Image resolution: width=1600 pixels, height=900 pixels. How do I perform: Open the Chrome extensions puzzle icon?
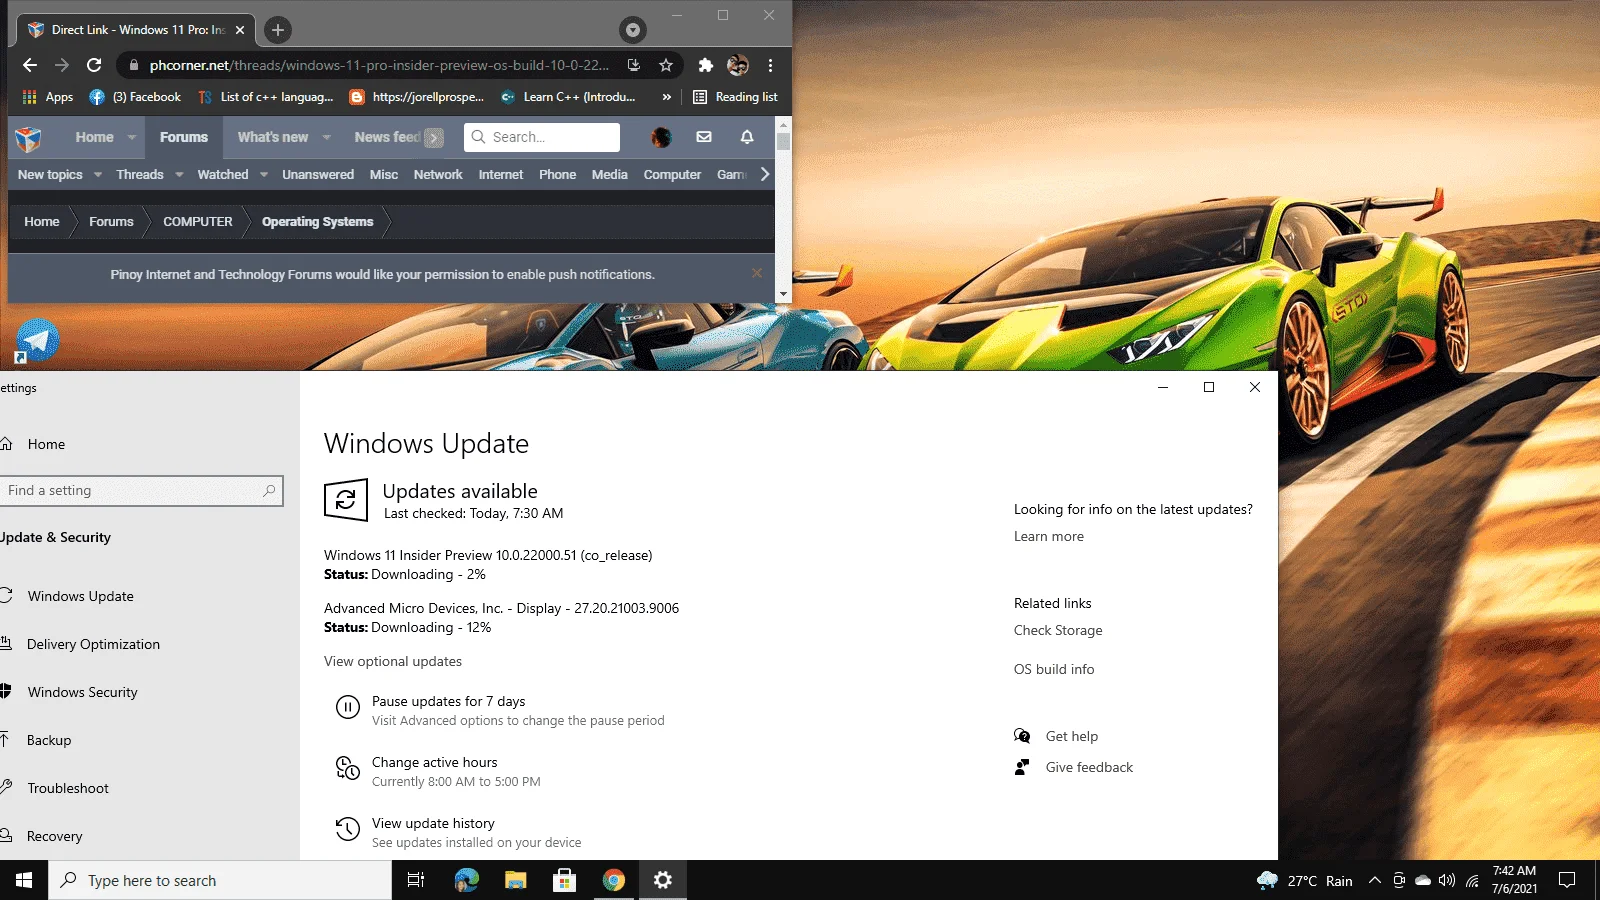click(x=706, y=65)
